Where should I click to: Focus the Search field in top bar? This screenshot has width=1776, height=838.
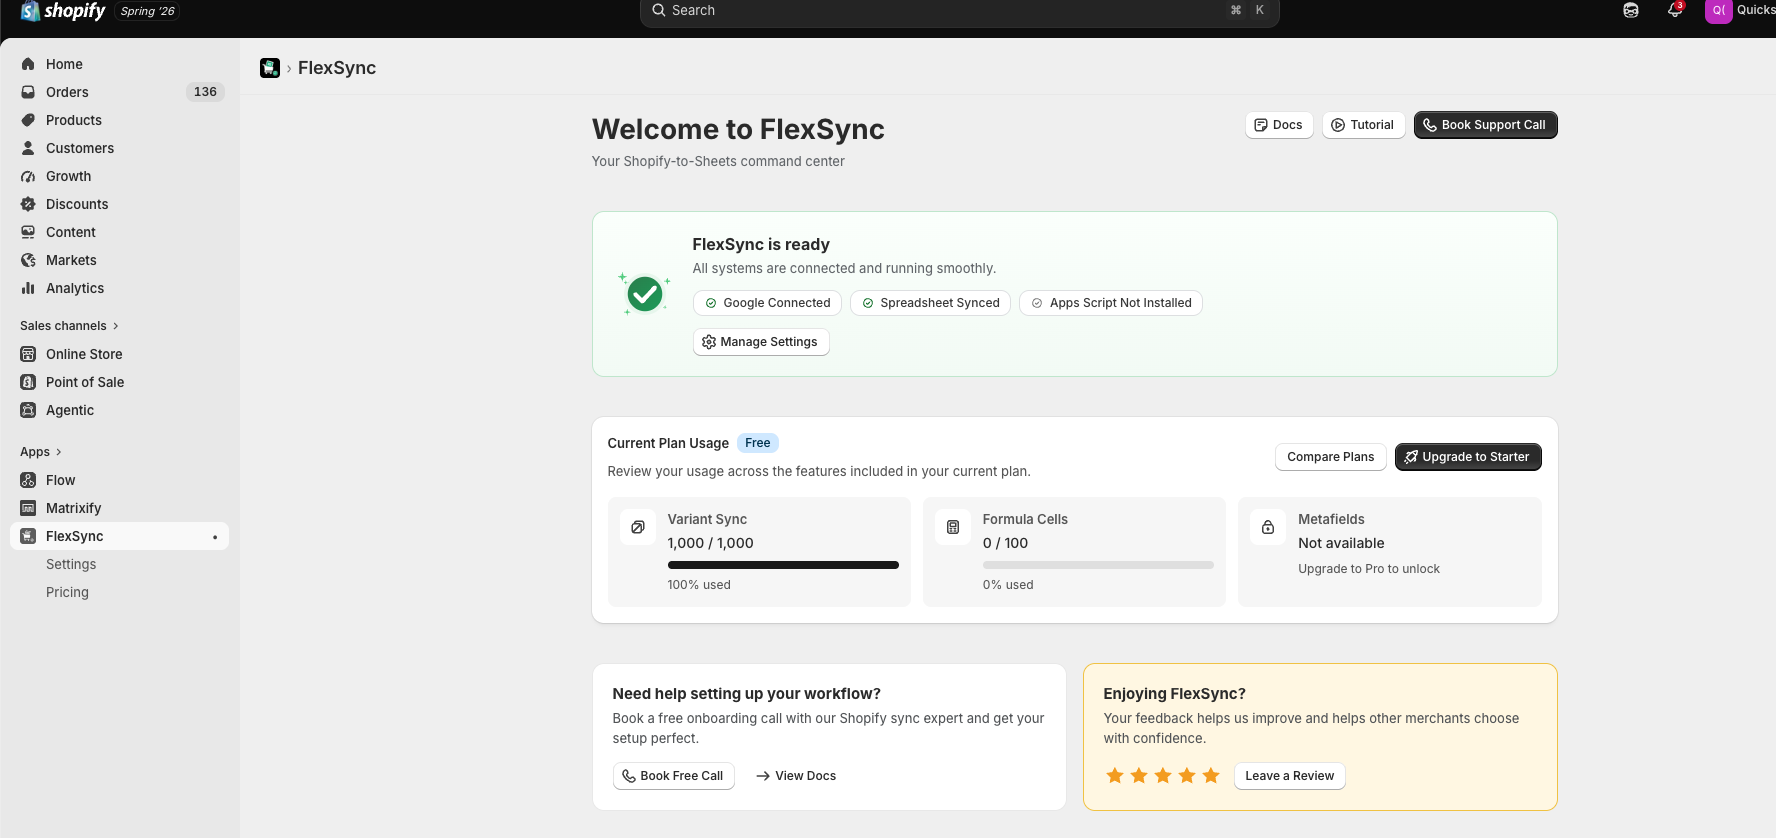pyautogui.click(x=959, y=11)
